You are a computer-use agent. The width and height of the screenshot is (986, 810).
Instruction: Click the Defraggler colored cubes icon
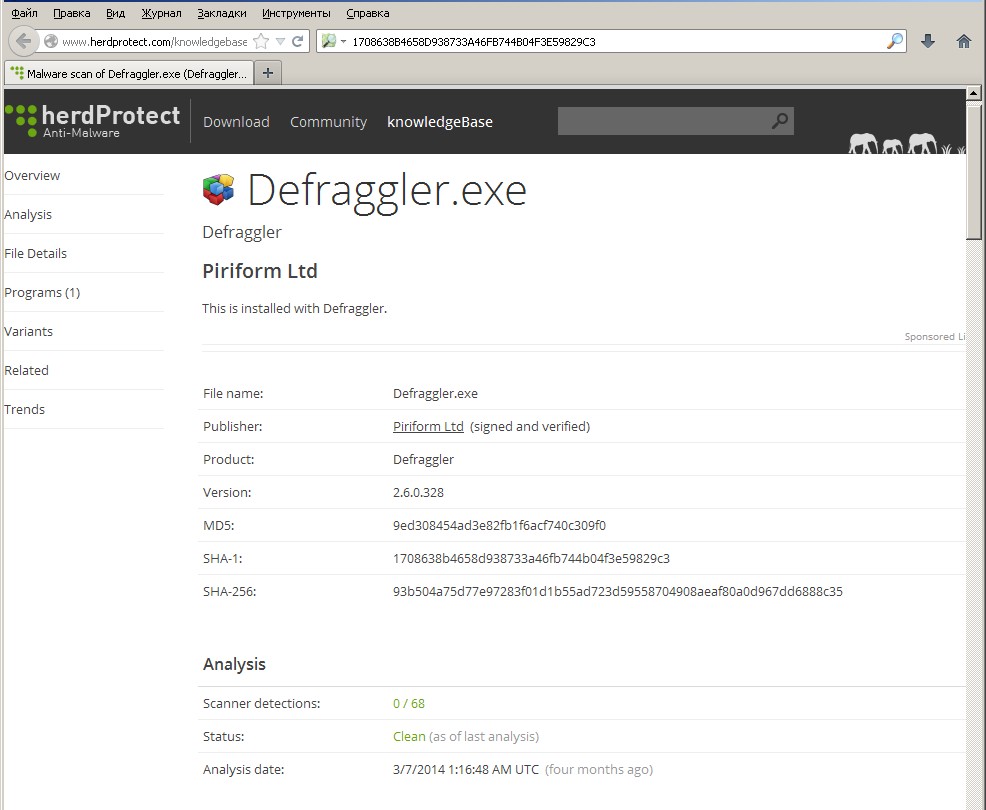(x=218, y=189)
